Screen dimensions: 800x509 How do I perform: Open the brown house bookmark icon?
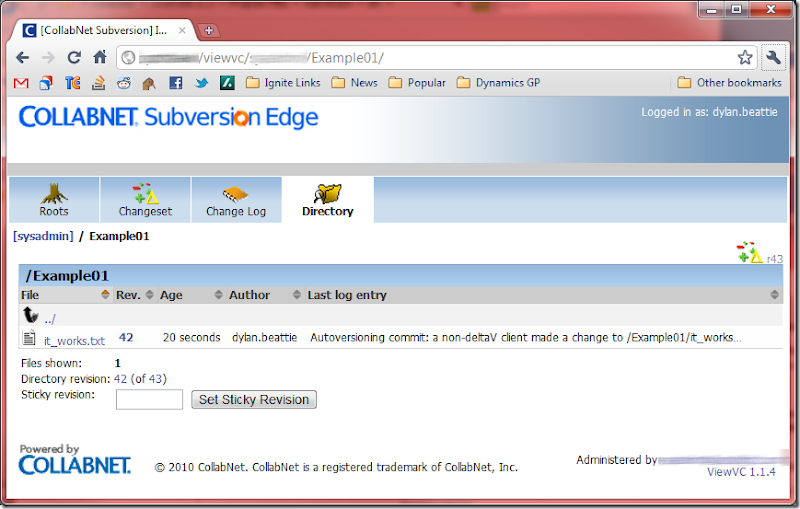tap(149, 83)
